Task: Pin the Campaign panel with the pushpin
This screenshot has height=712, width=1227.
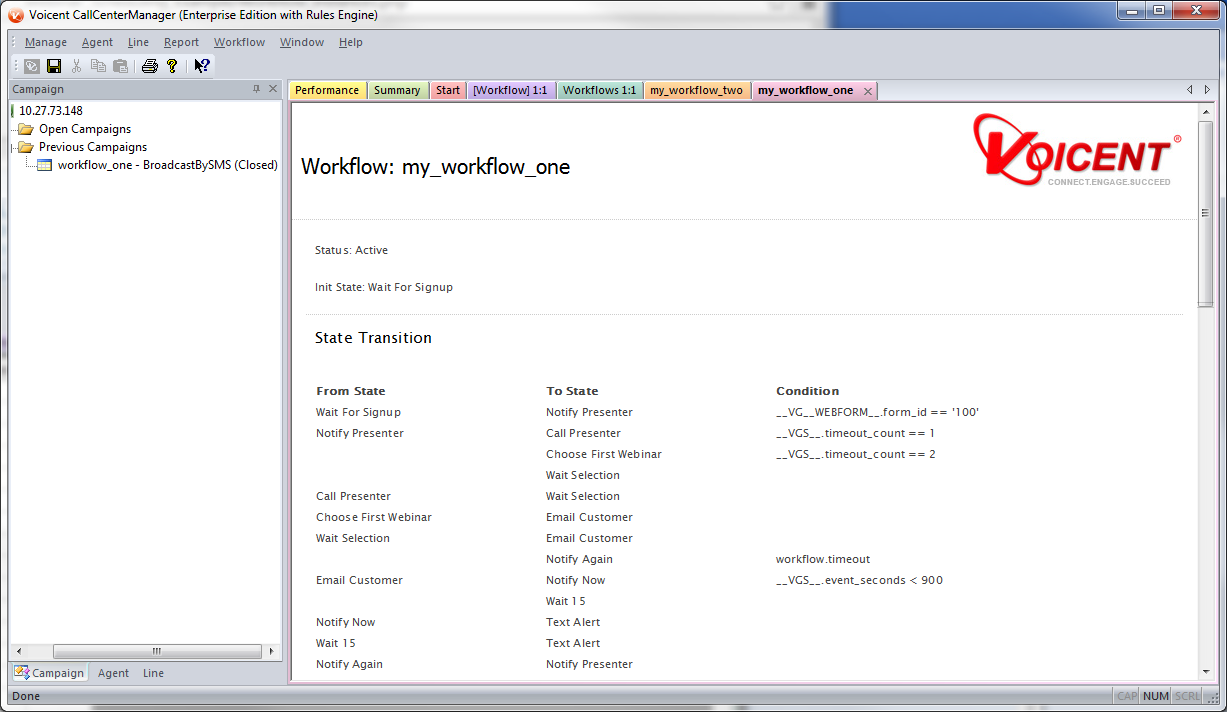Action: pyautogui.click(x=256, y=89)
